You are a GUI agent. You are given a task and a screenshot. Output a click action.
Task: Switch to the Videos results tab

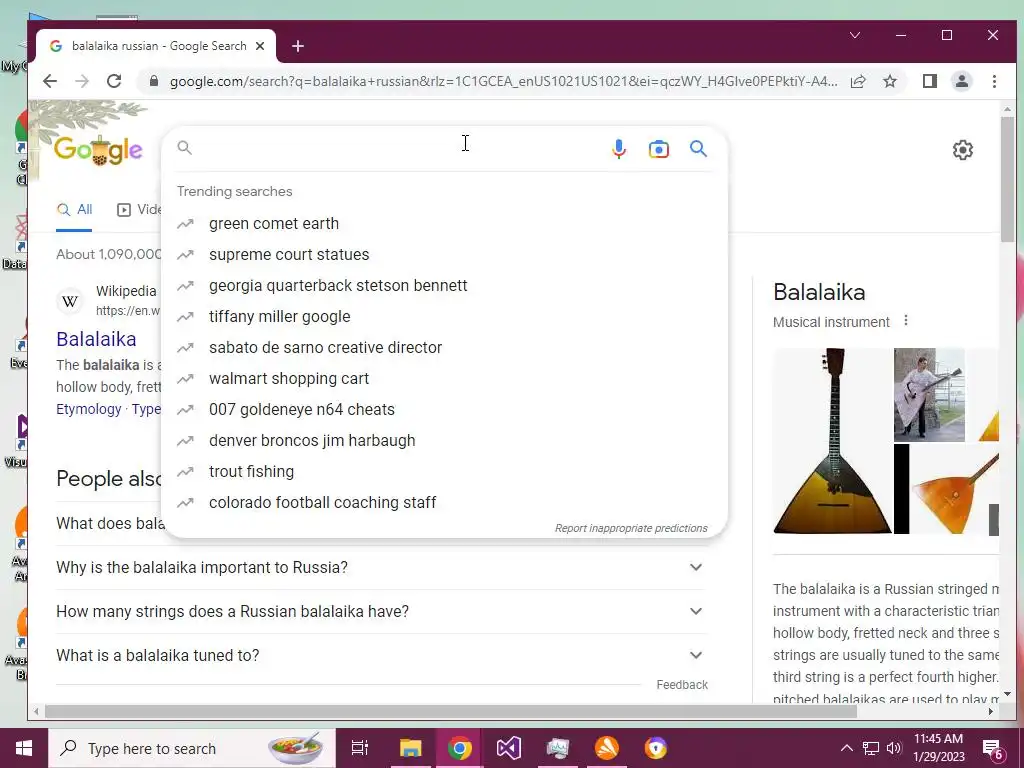click(139, 210)
